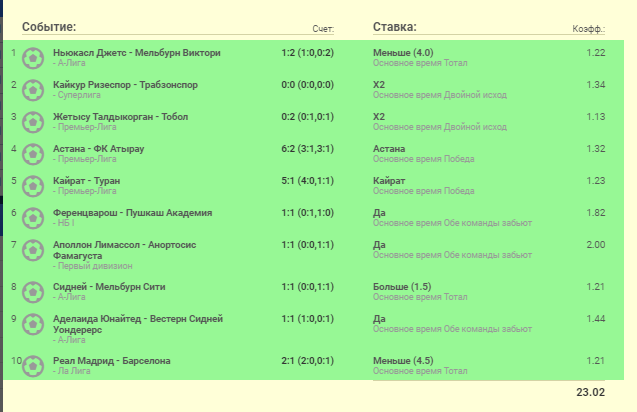Select event name Кайкур Ризеспор - Трабзонспор
This screenshot has height=412, width=637.
pos(125,85)
